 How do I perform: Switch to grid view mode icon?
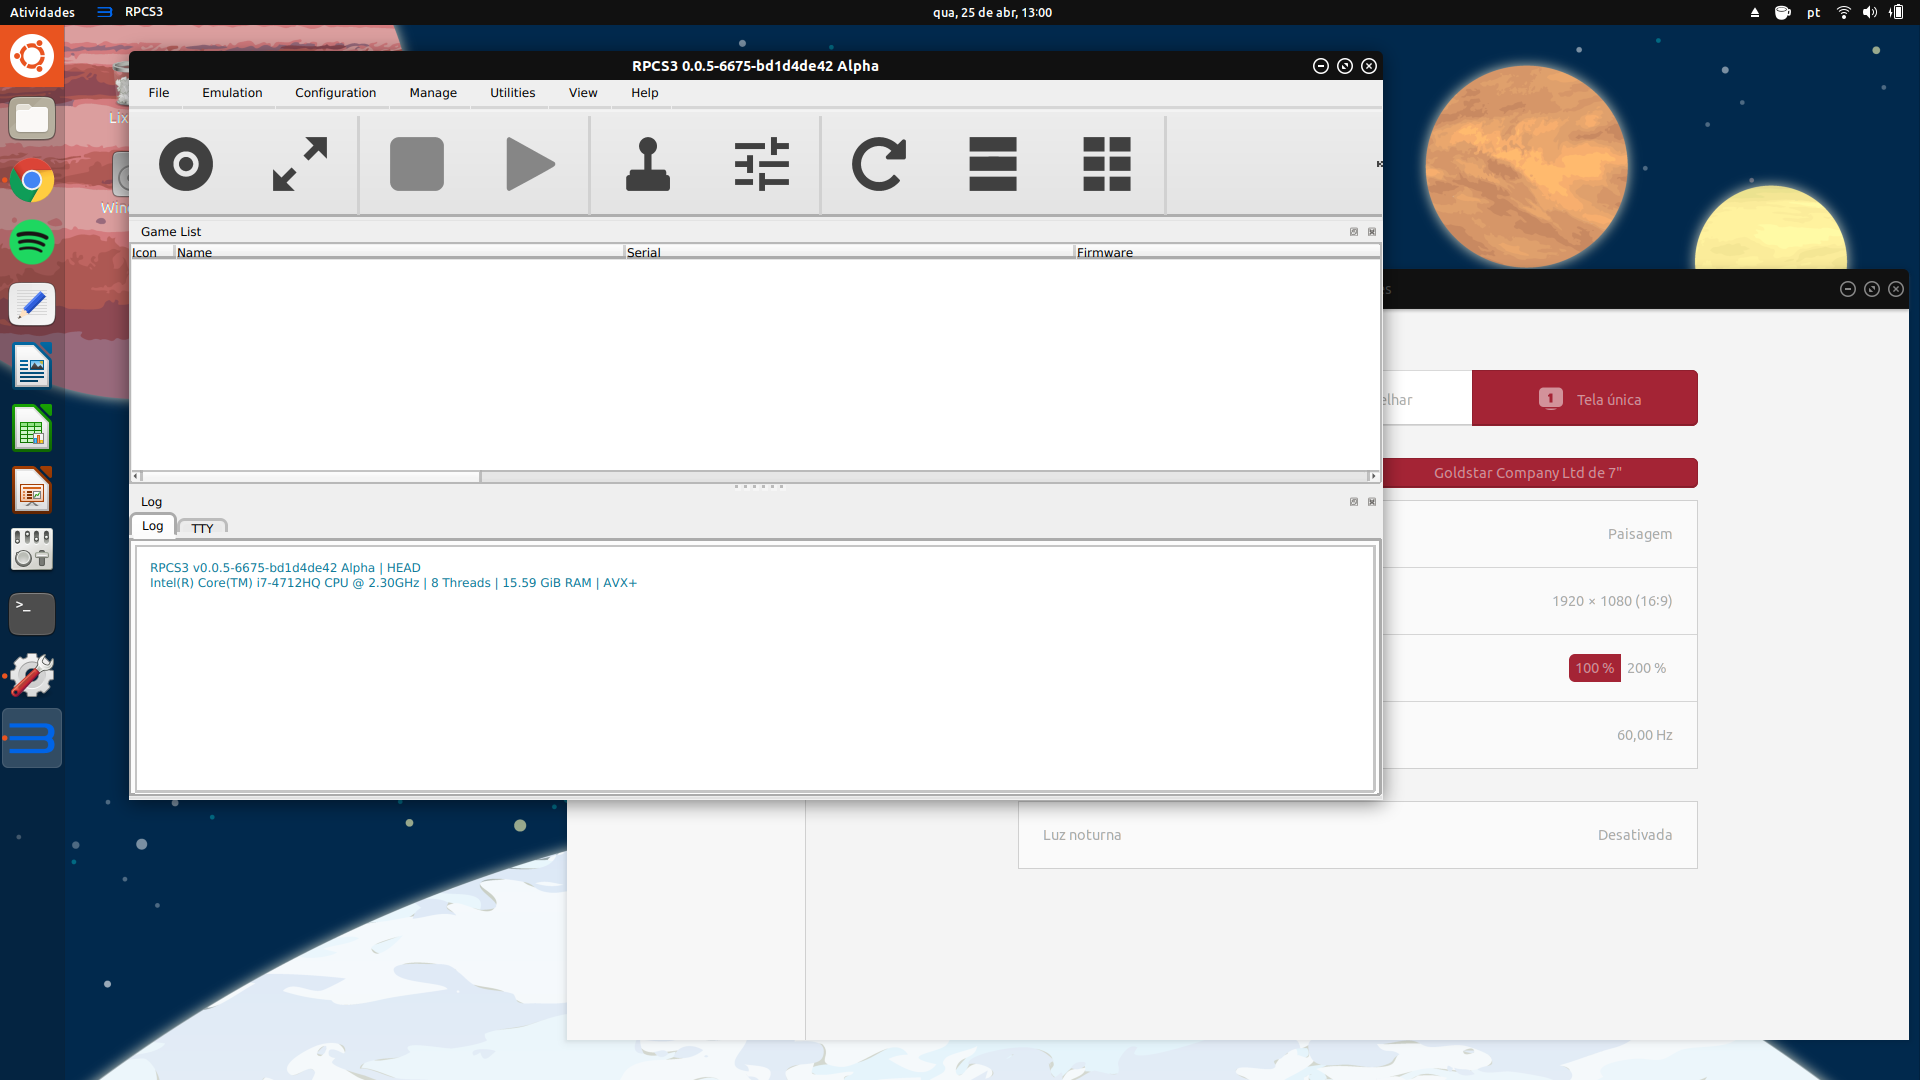1107,164
